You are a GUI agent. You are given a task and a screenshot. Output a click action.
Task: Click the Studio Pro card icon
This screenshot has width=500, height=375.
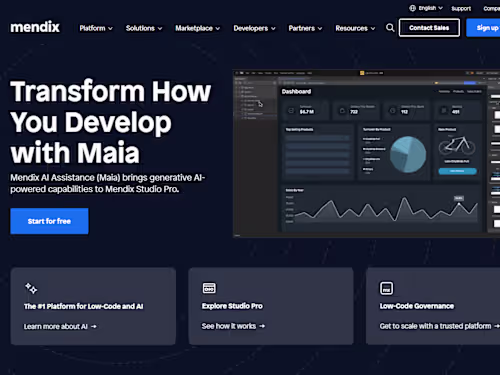(209, 288)
